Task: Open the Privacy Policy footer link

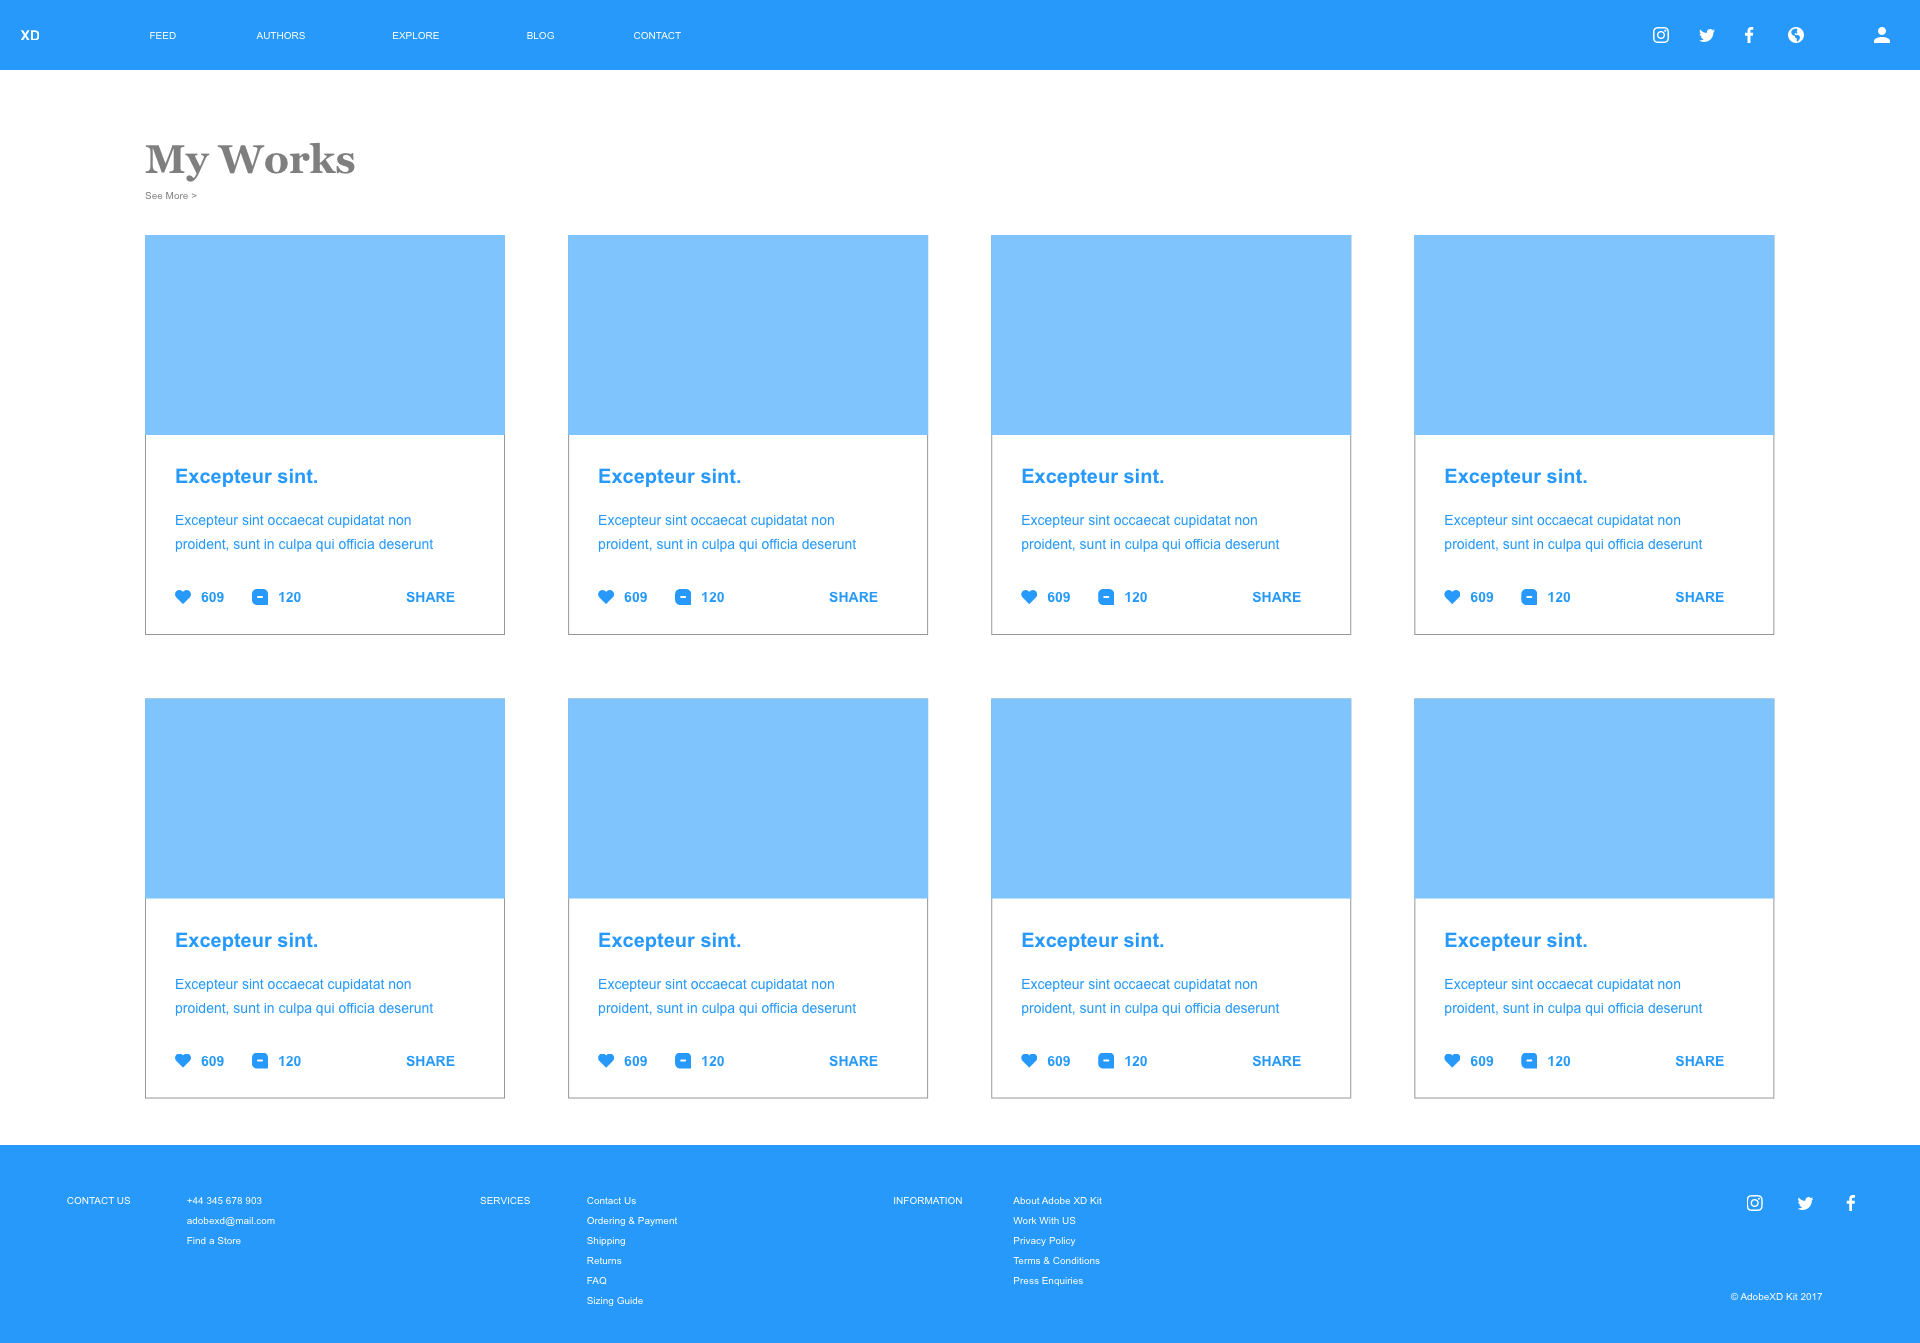Action: (x=1044, y=1241)
